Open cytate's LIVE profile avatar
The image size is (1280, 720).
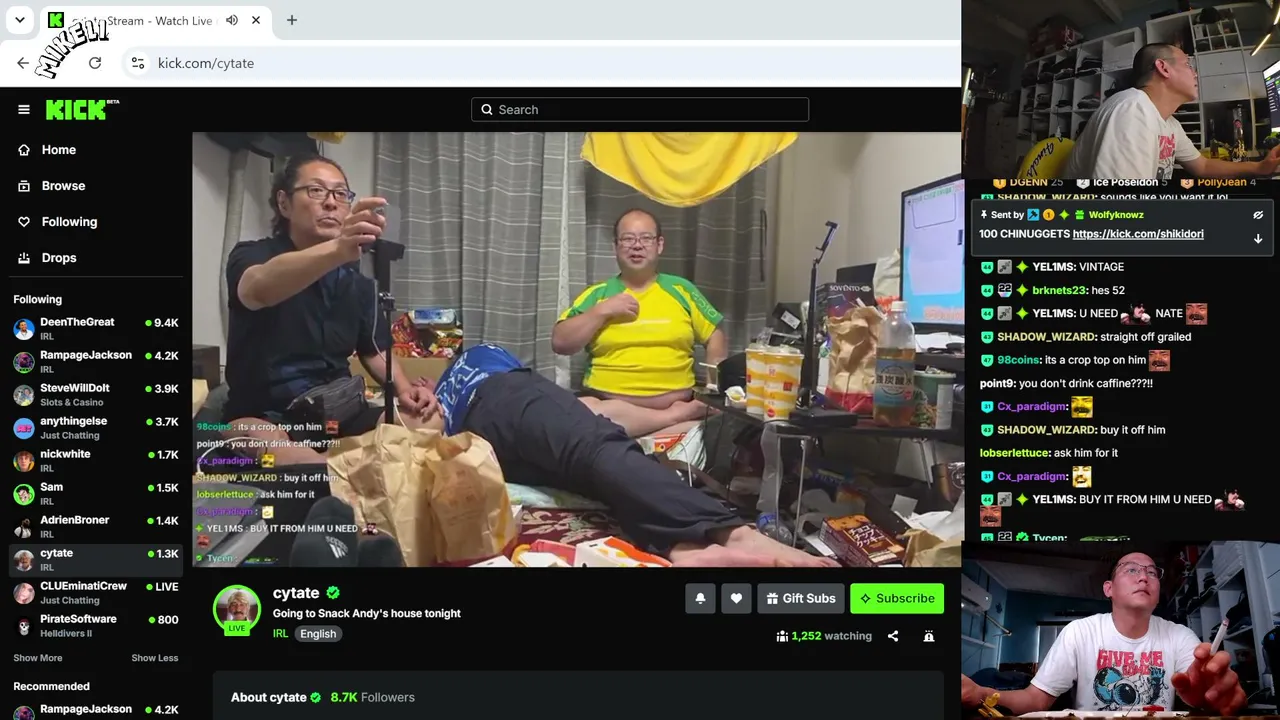click(x=237, y=610)
